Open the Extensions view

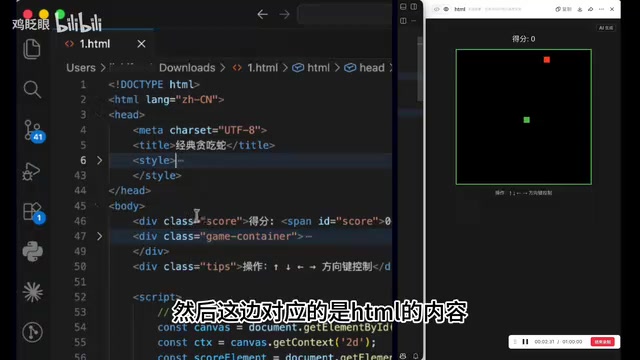33,212
